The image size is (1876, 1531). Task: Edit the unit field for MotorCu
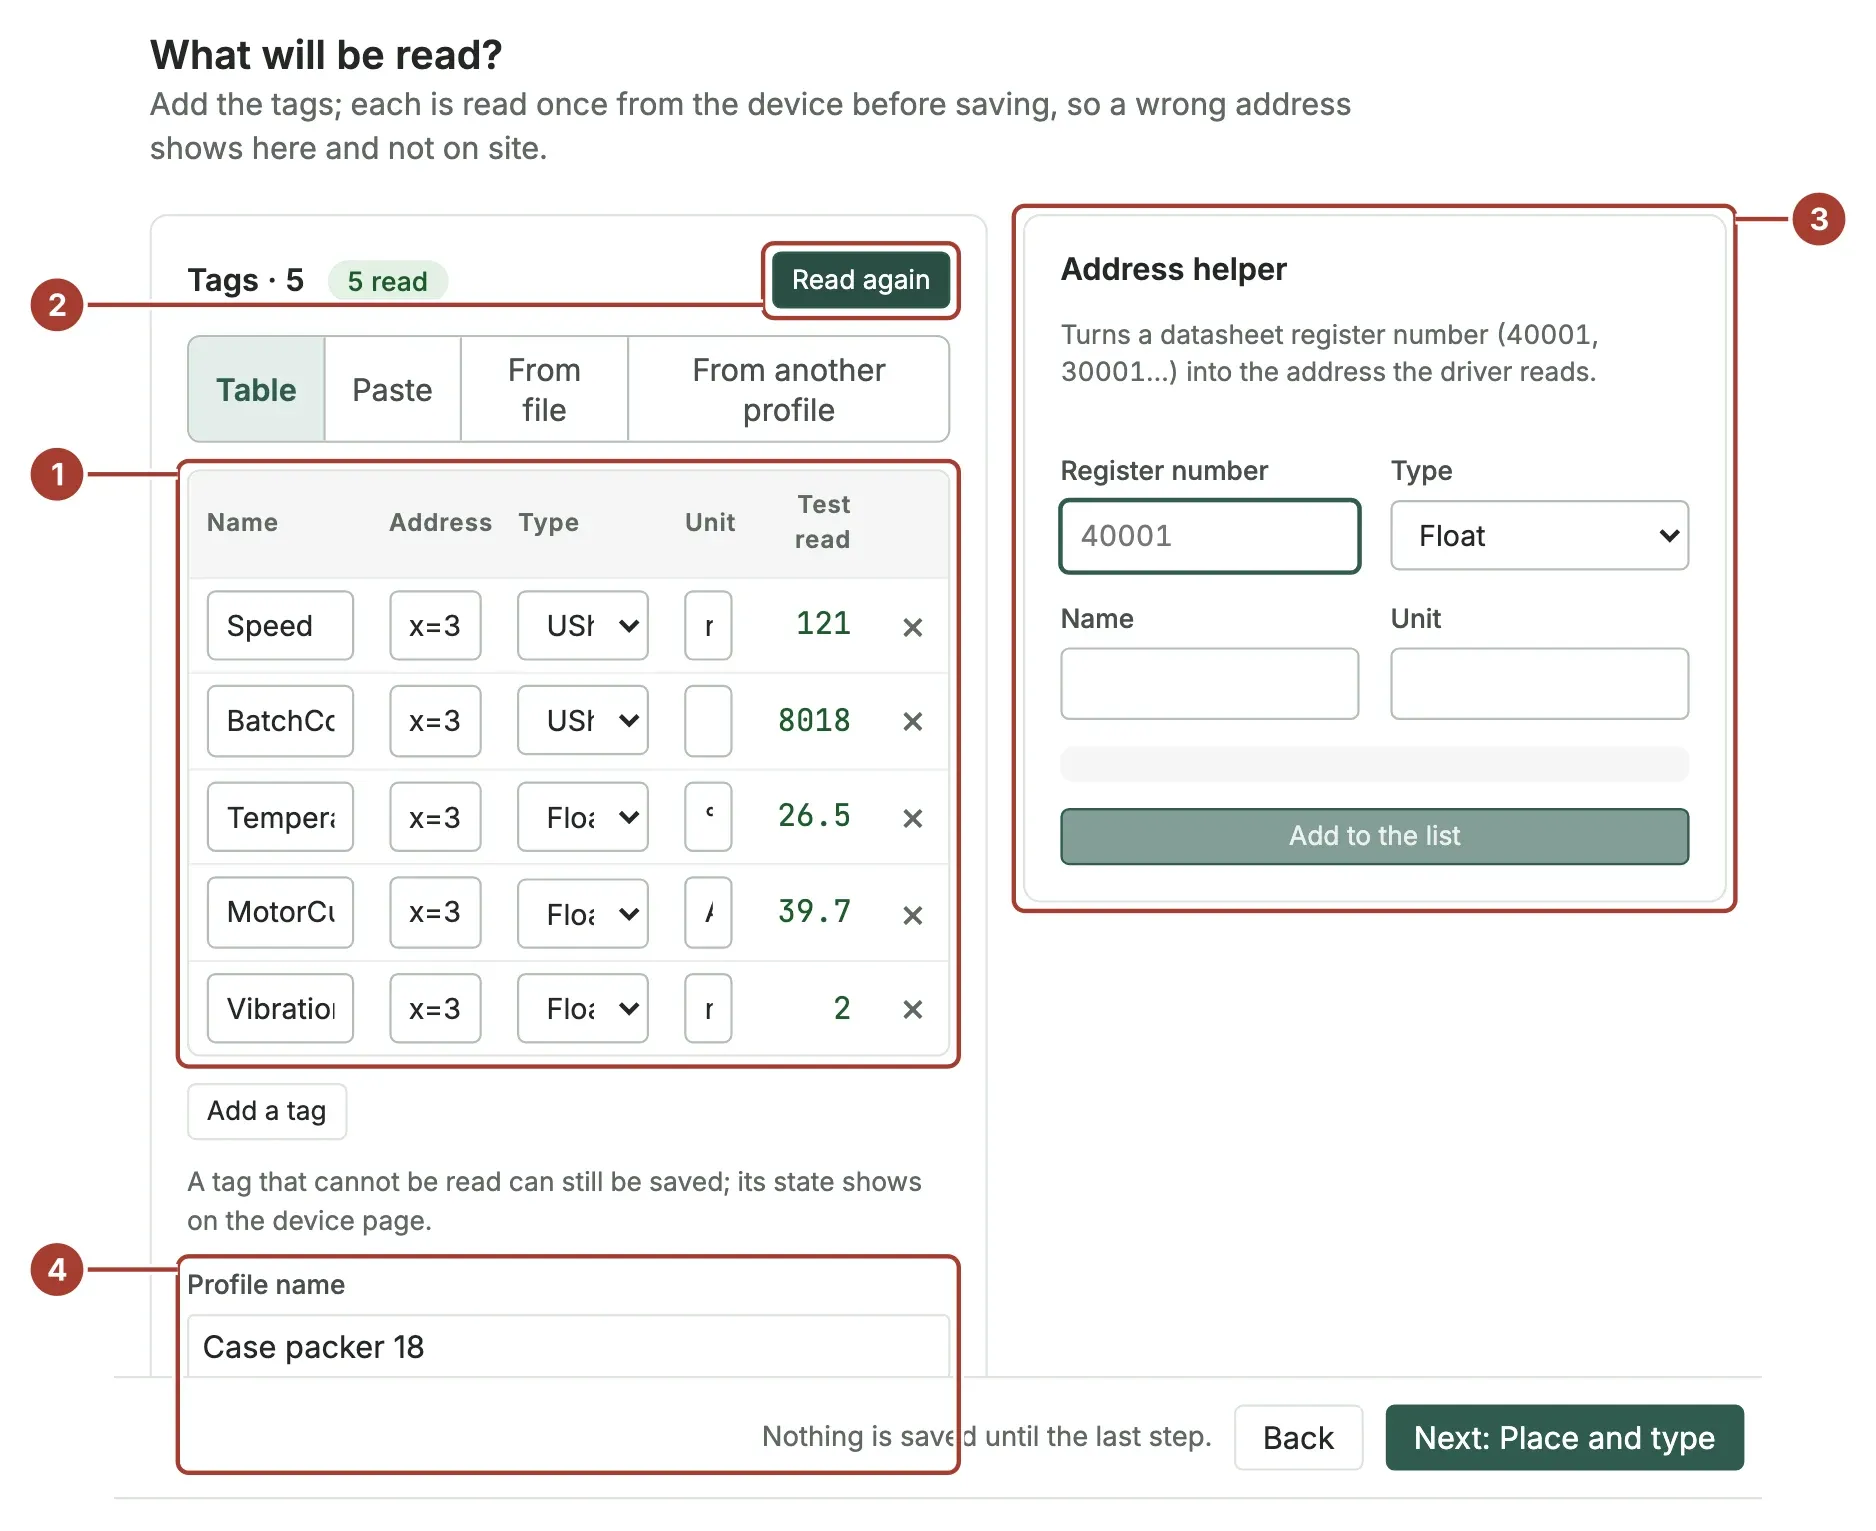click(708, 912)
